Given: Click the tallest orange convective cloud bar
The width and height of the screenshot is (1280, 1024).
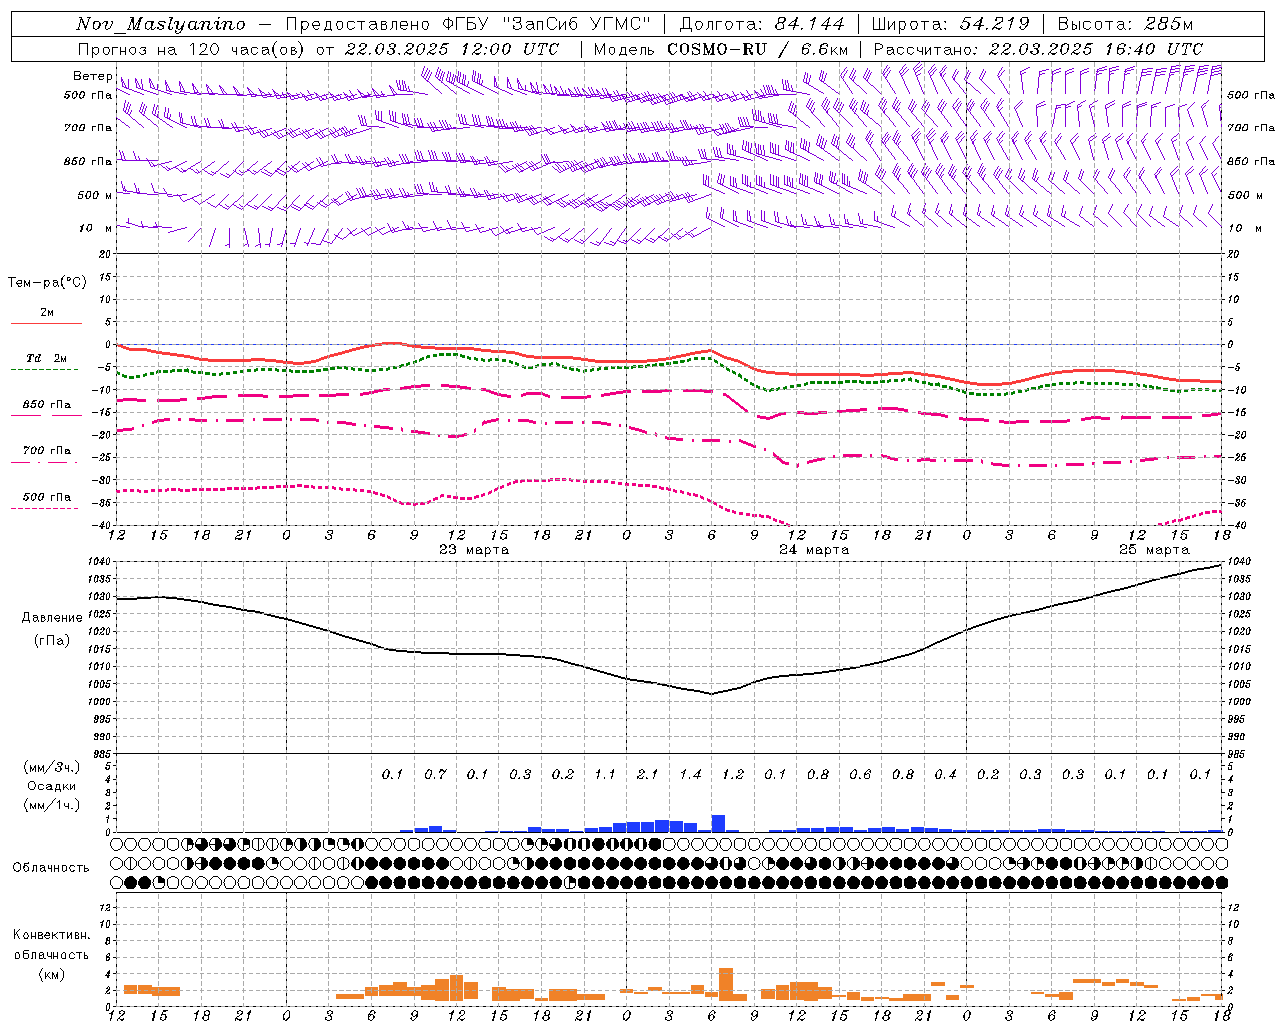Looking at the screenshot, I should coord(726,984).
